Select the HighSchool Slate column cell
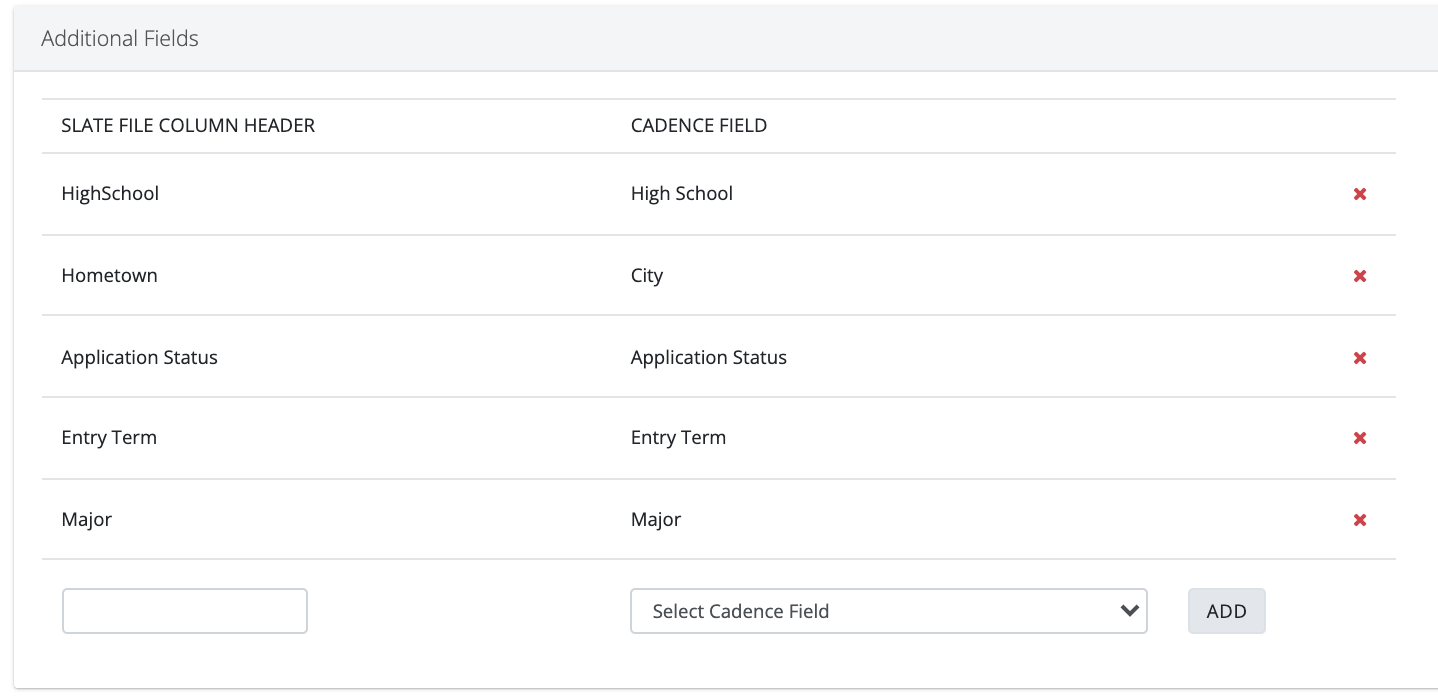Image resolution: width=1438 pixels, height=698 pixels. [110, 194]
